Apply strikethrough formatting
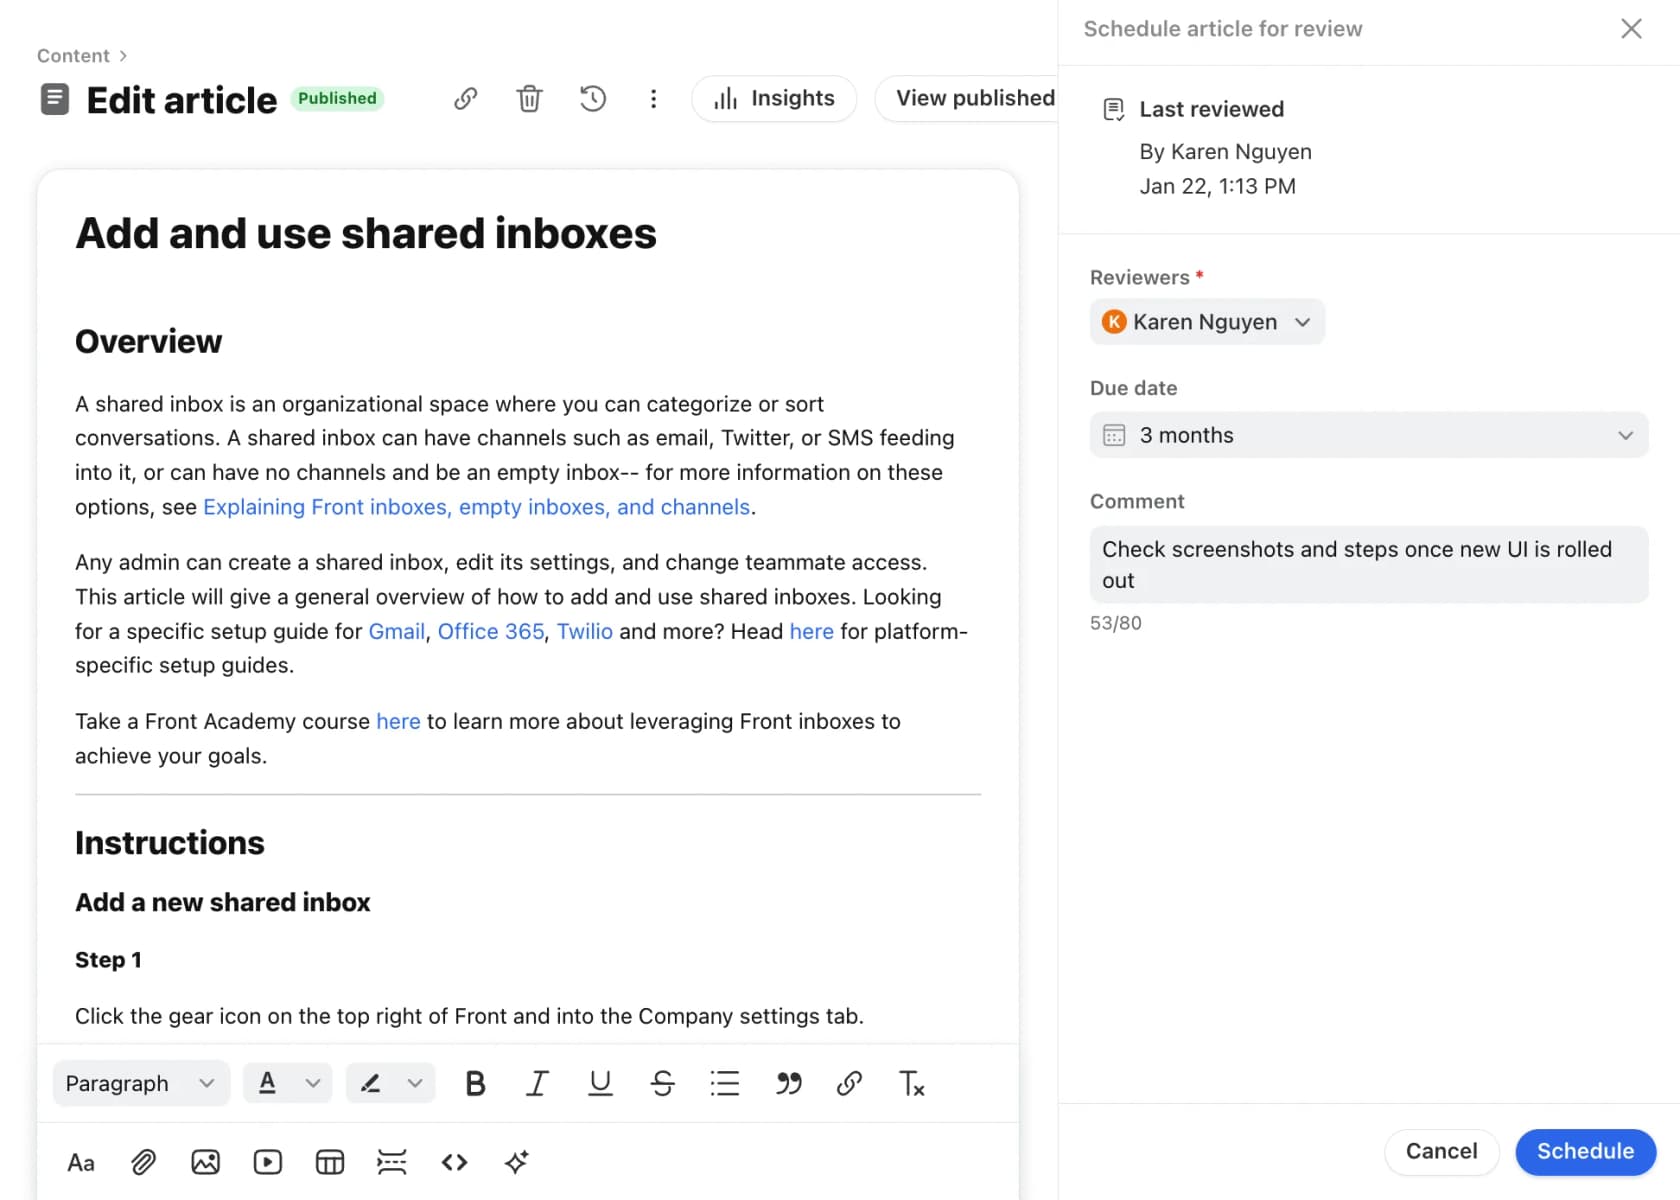The height and width of the screenshot is (1200, 1680). [x=662, y=1083]
